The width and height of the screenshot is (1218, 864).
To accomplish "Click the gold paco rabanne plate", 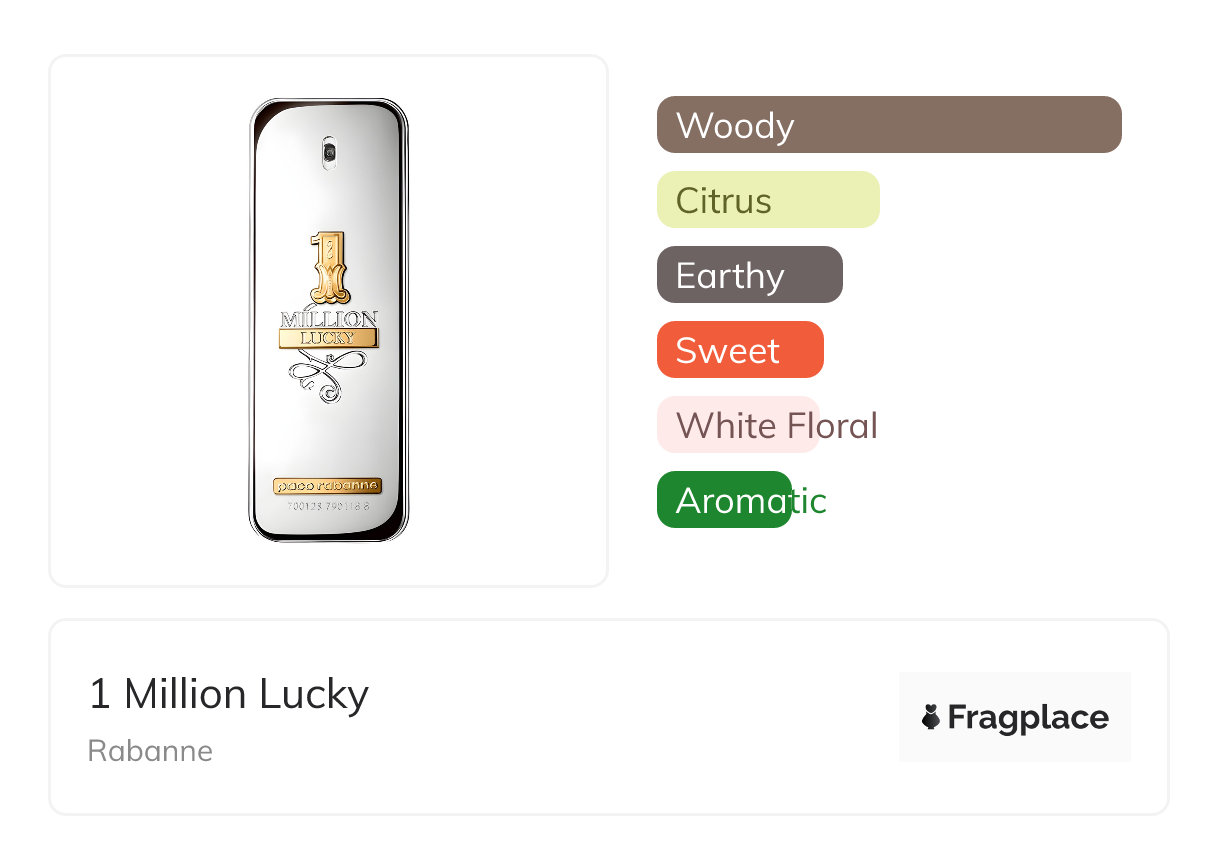I will point(328,486).
